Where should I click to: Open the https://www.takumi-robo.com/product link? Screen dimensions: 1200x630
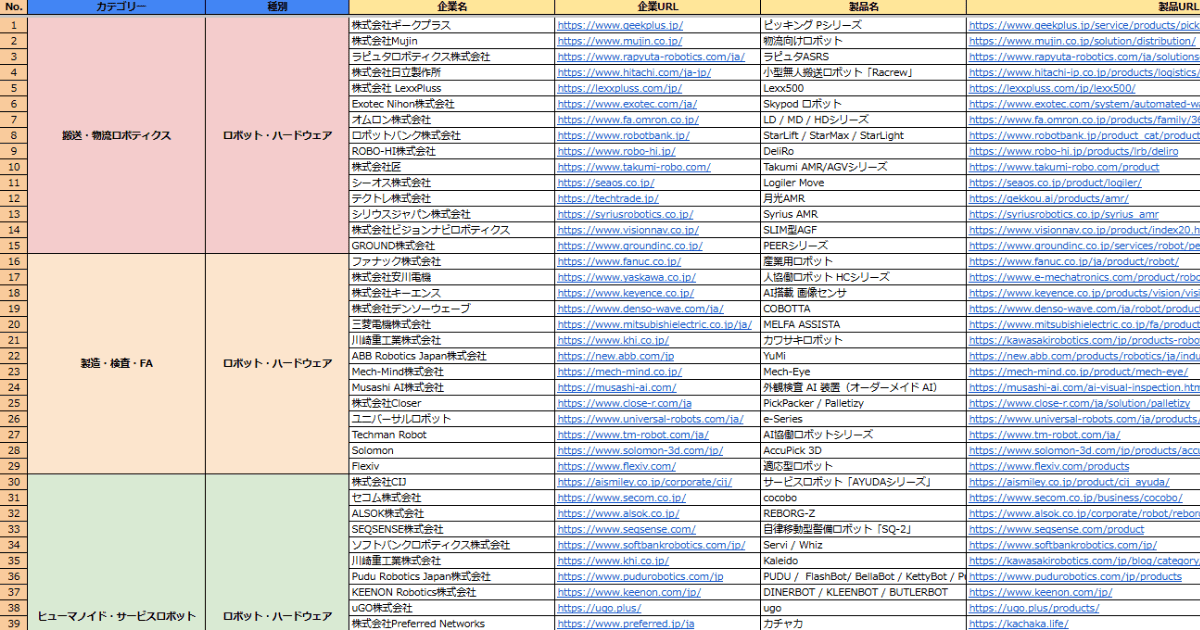(x=1064, y=167)
